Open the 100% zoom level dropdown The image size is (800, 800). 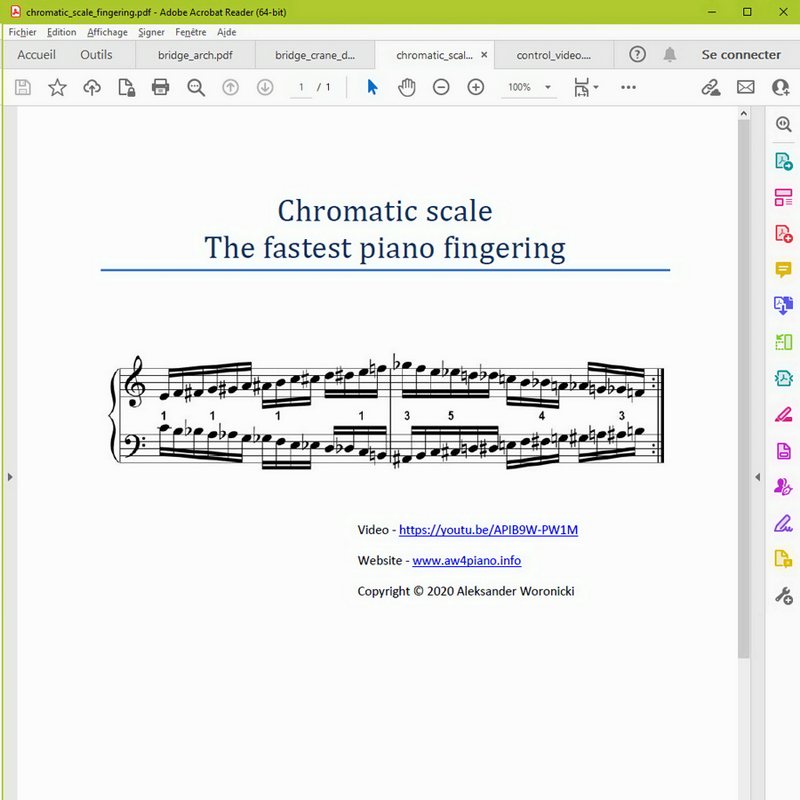(x=529, y=88)
